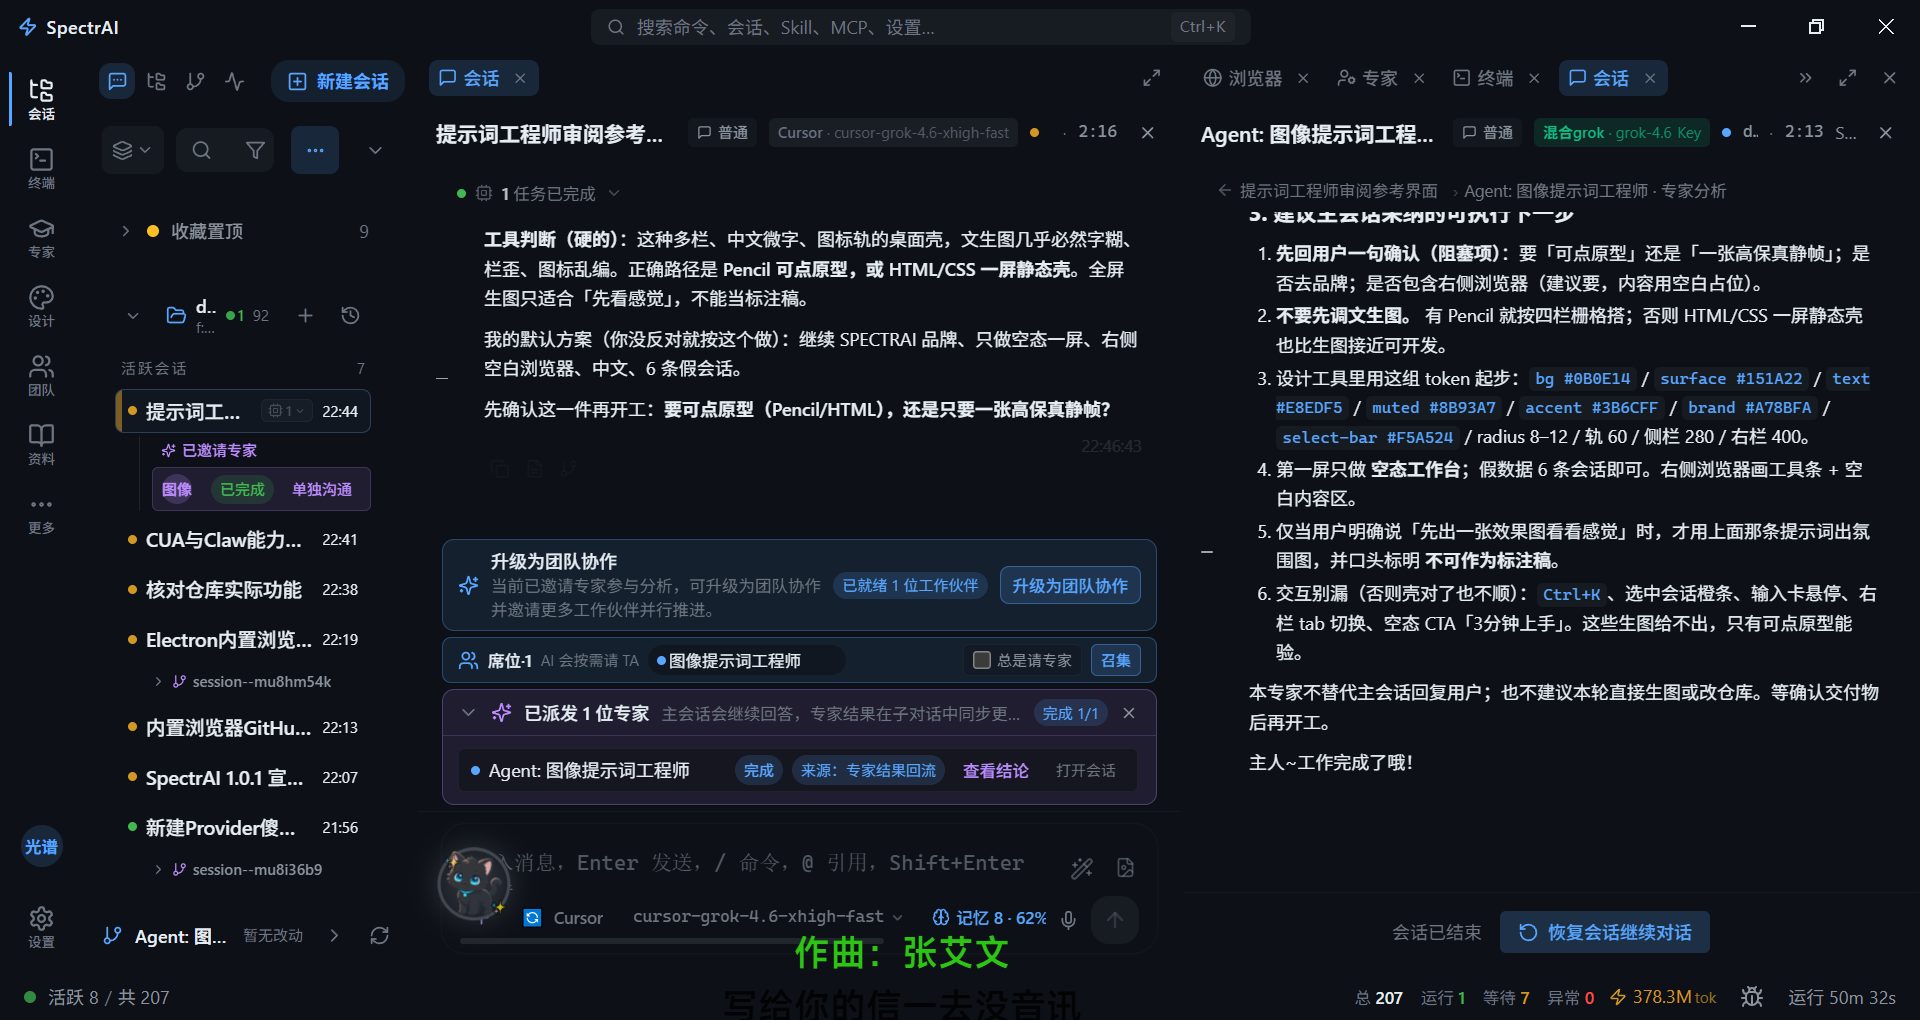Toggle the 总是请专家 checkbox

[982, 660]
